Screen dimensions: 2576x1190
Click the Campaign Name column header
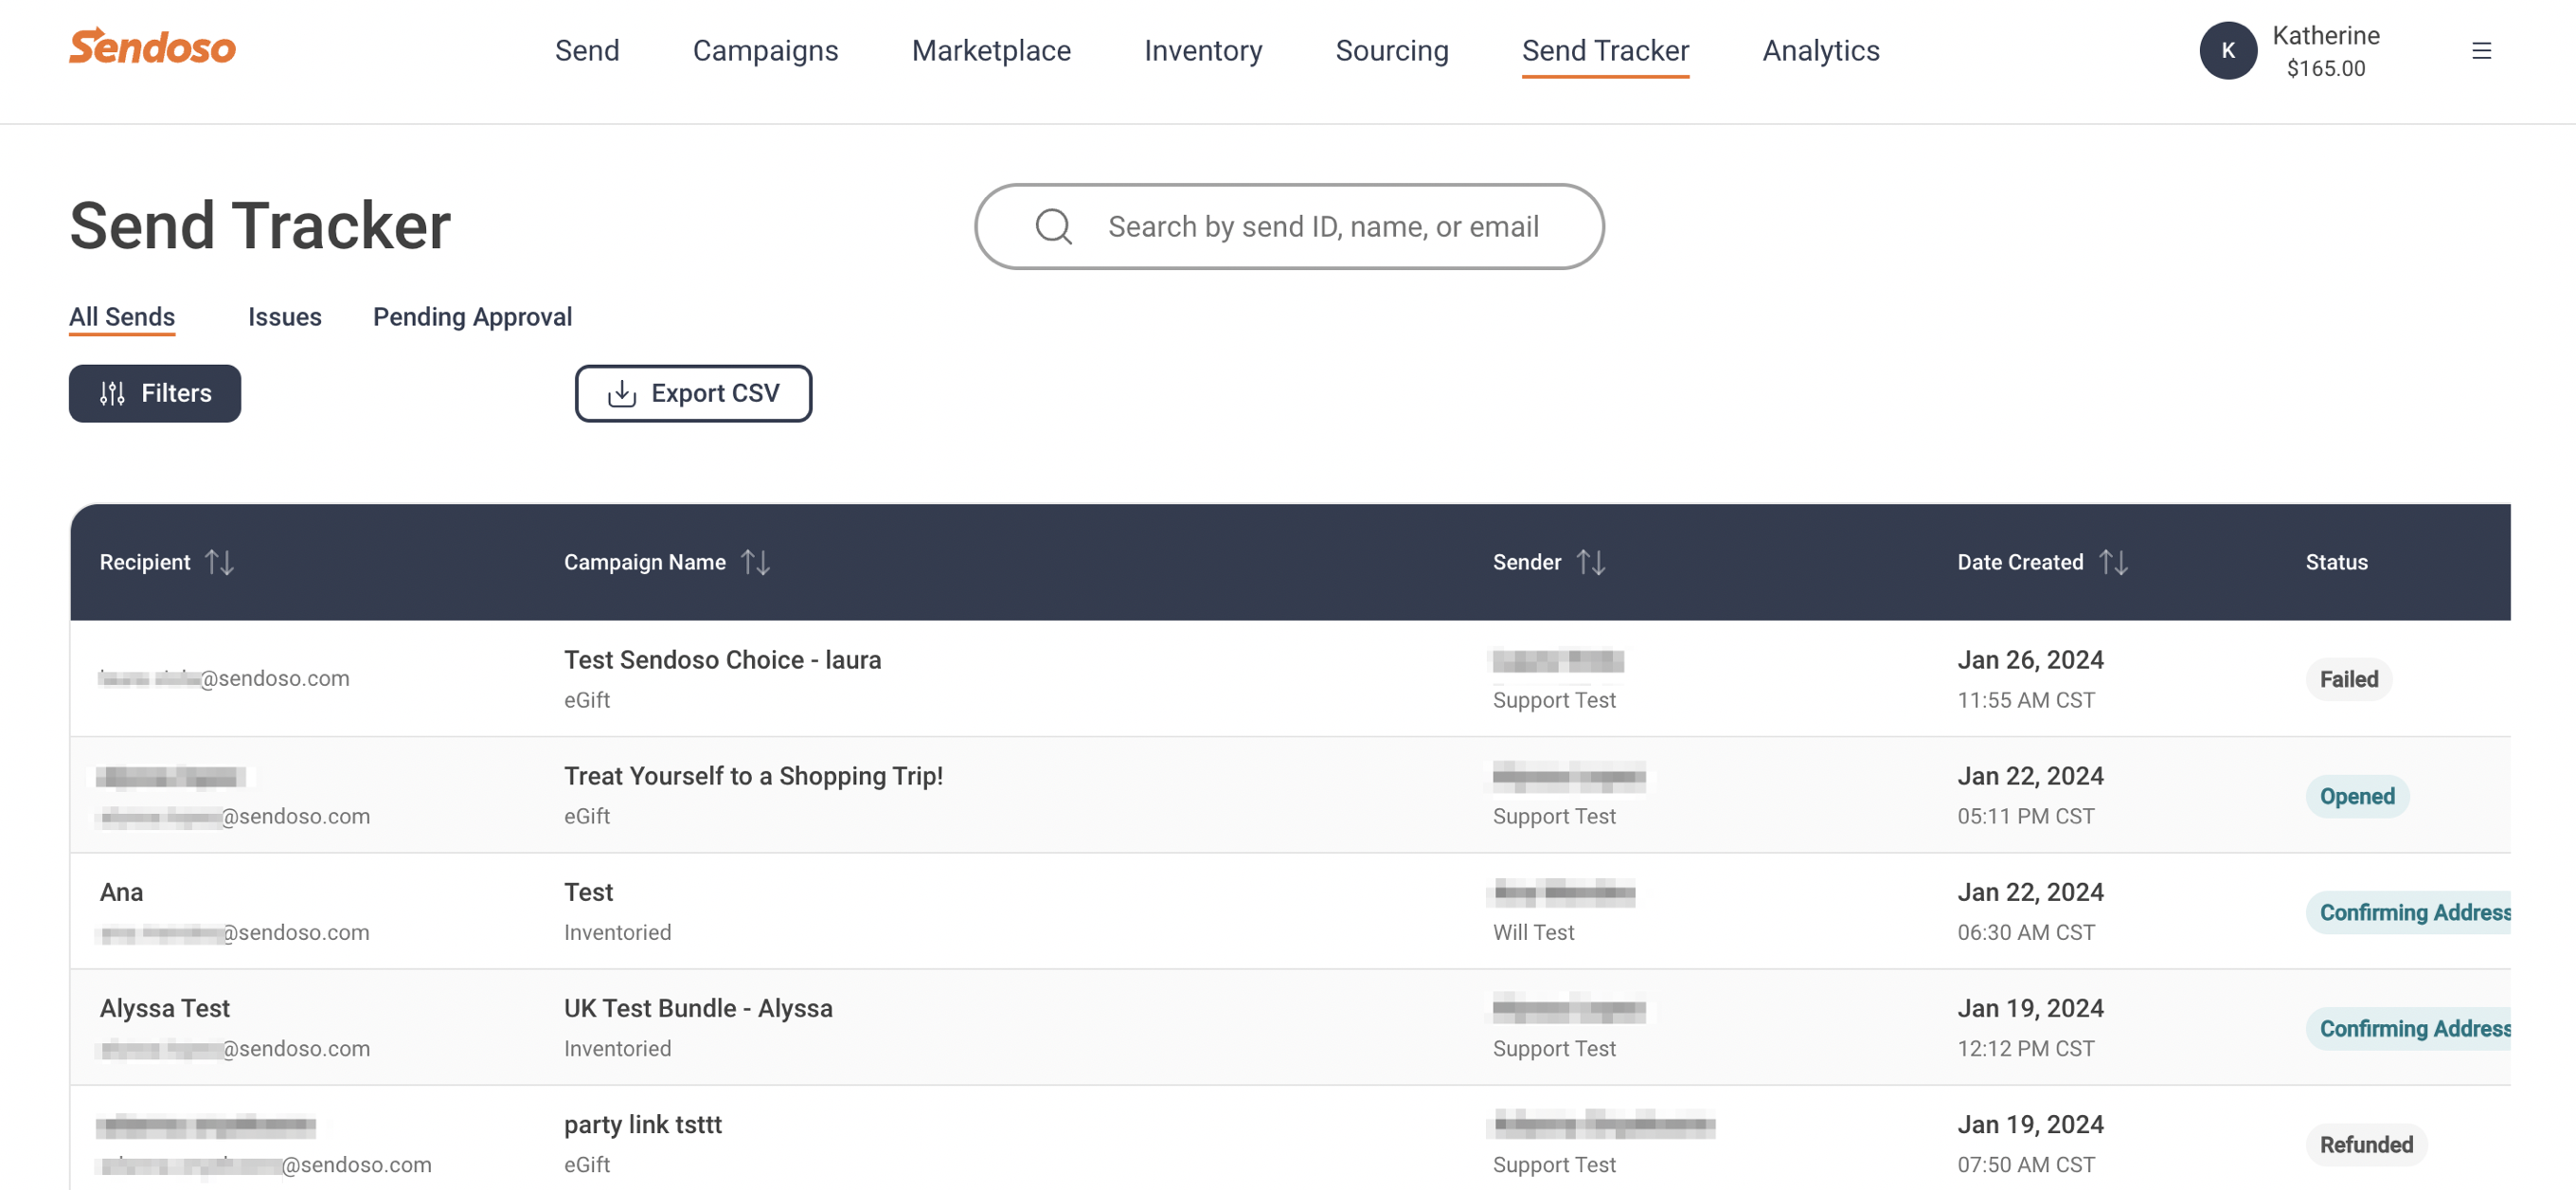click(x=645, y=562)
